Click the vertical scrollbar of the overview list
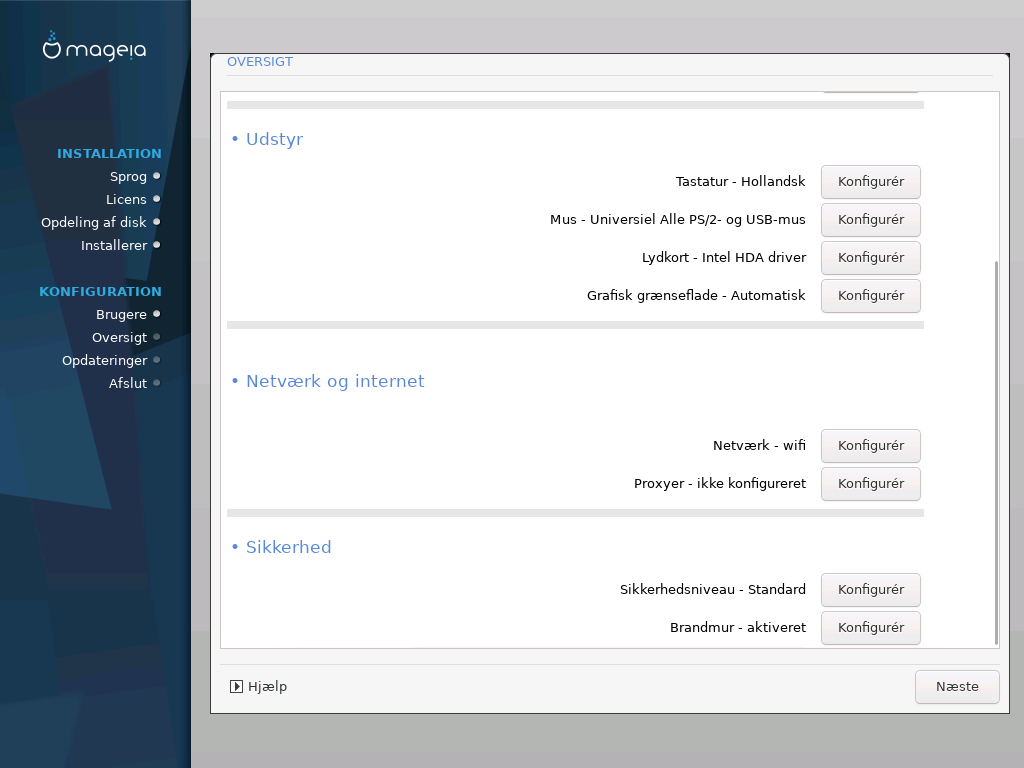 point(996,452)
